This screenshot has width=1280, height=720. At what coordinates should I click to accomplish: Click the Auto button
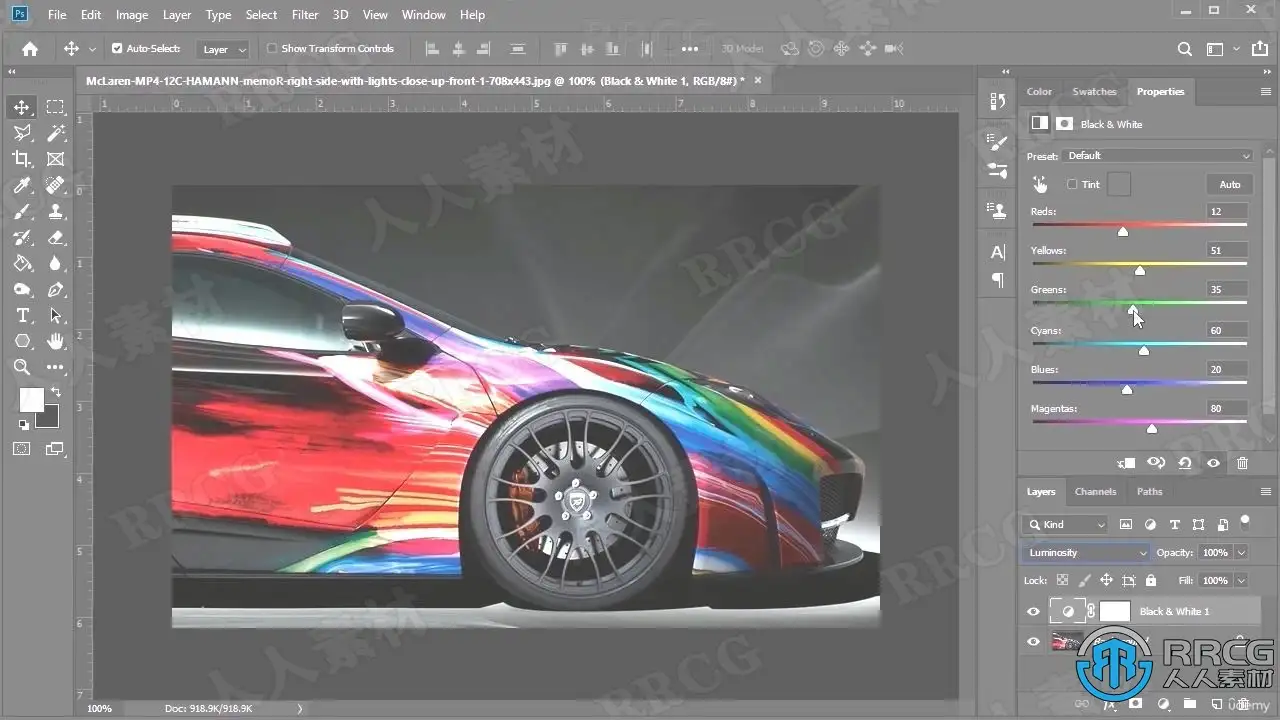1230,184
